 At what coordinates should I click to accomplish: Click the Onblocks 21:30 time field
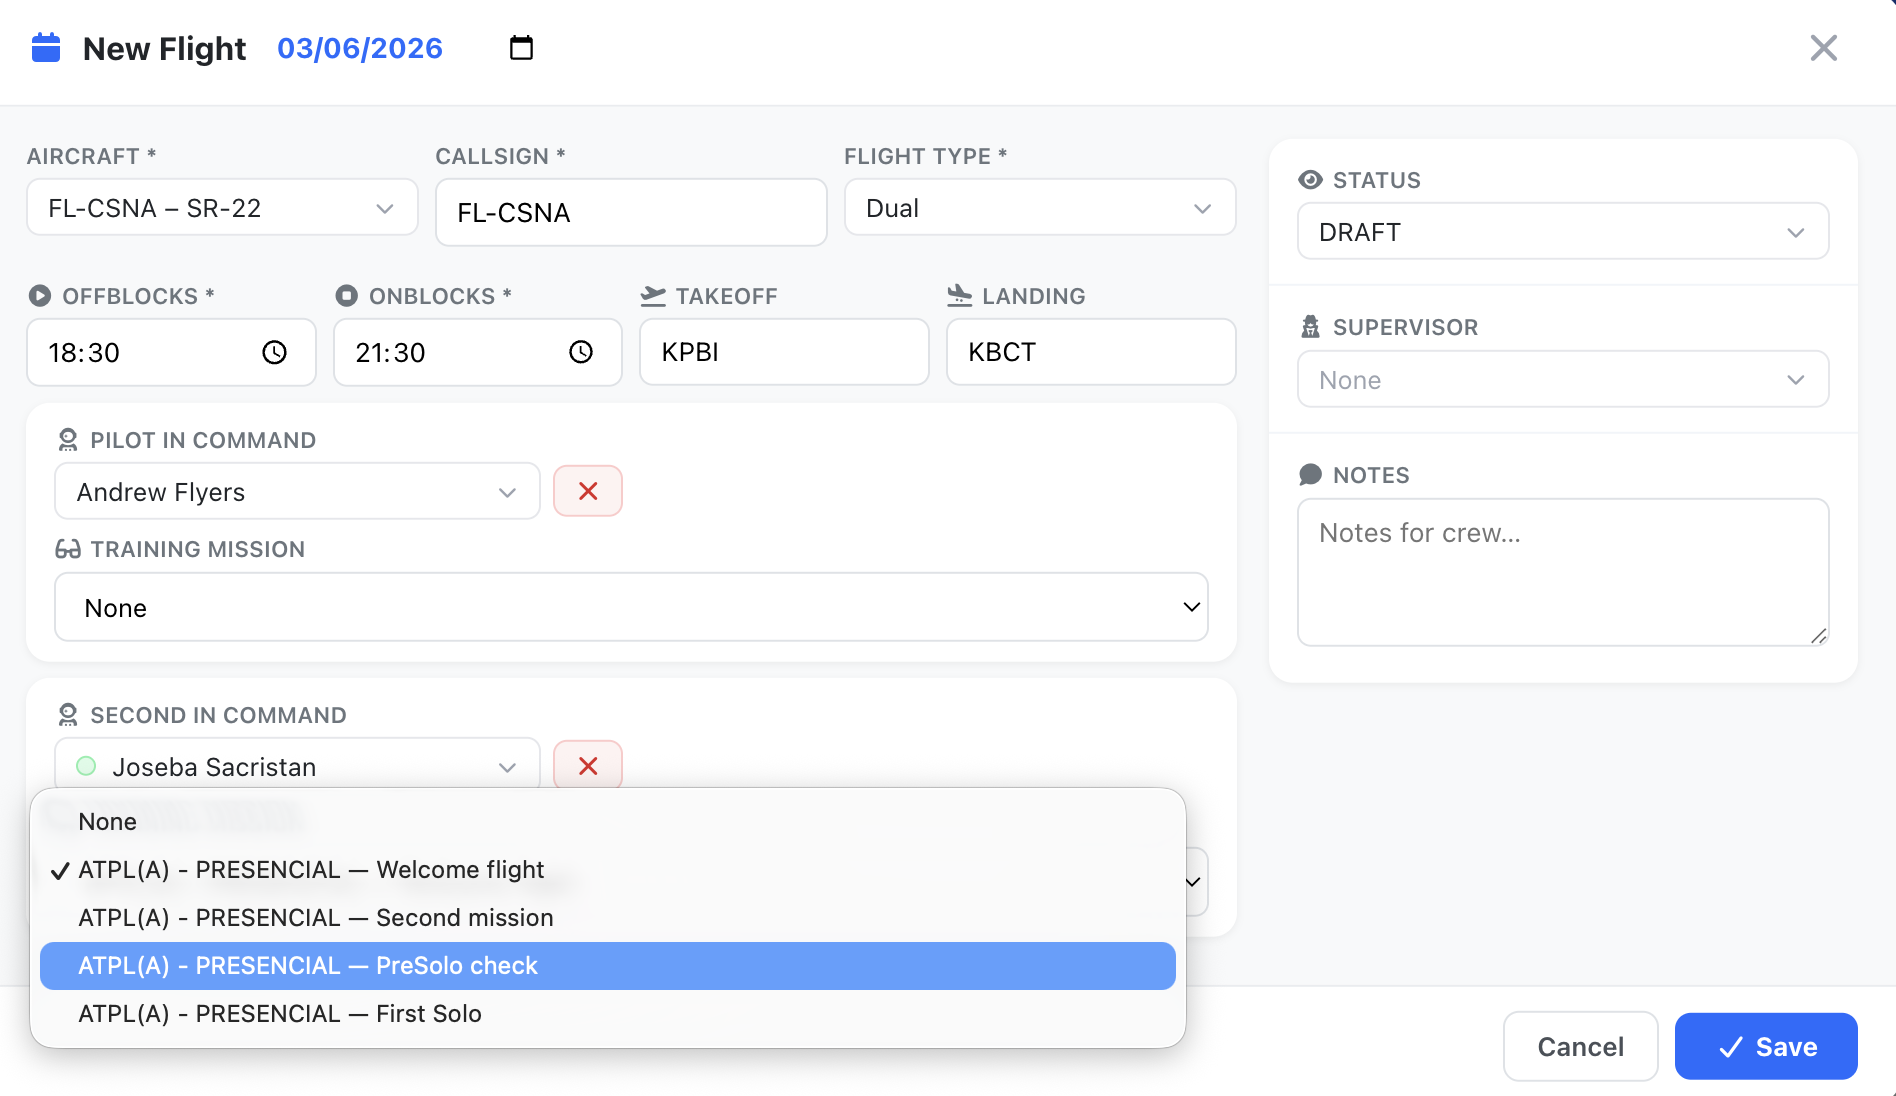point(477,352)
